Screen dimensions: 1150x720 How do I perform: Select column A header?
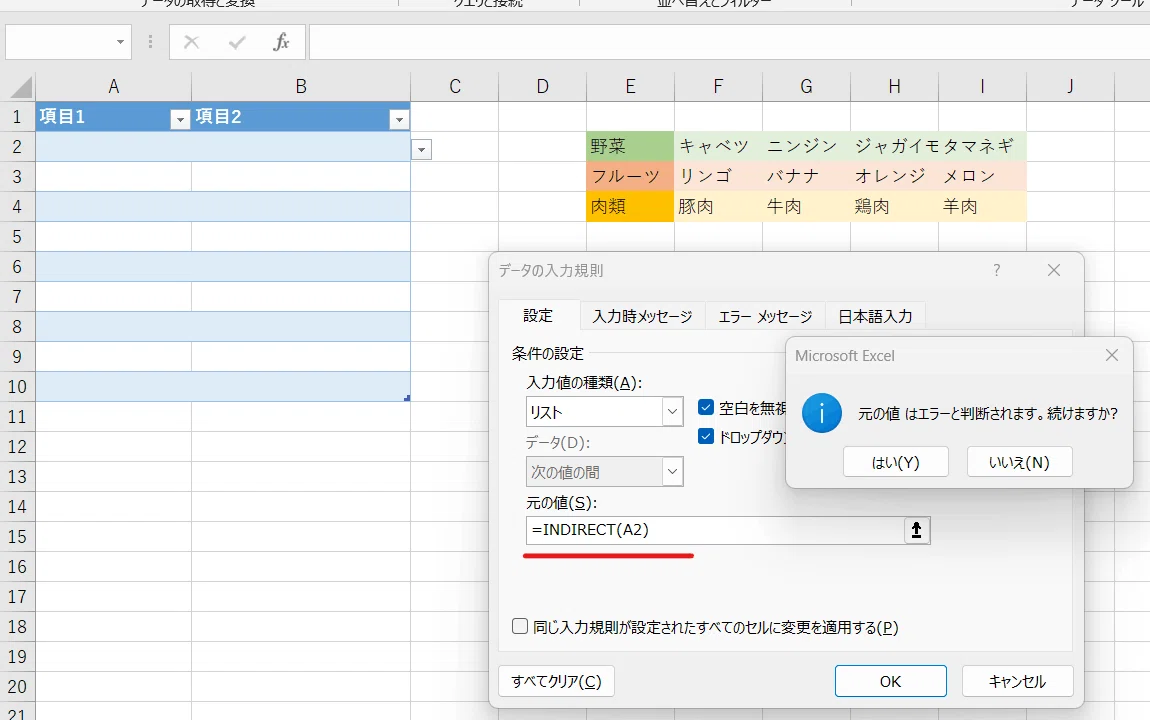[x=114, y=87]
